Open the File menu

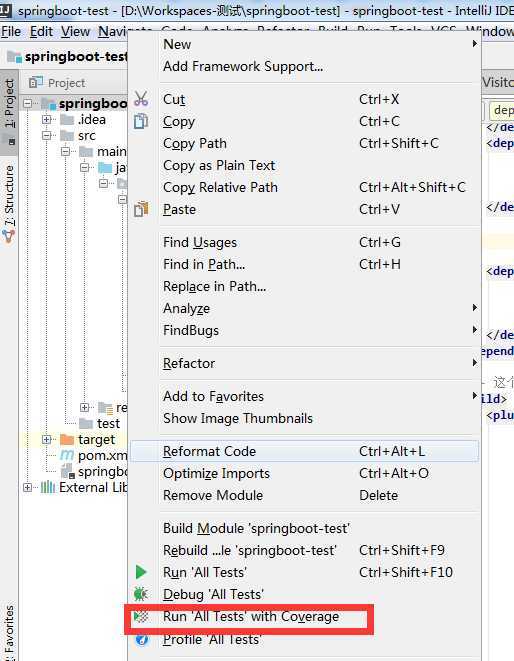coord(11,31)
